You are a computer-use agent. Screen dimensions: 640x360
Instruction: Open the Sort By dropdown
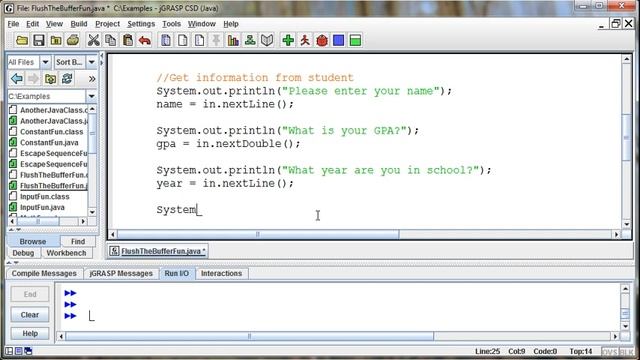[91, 62]
